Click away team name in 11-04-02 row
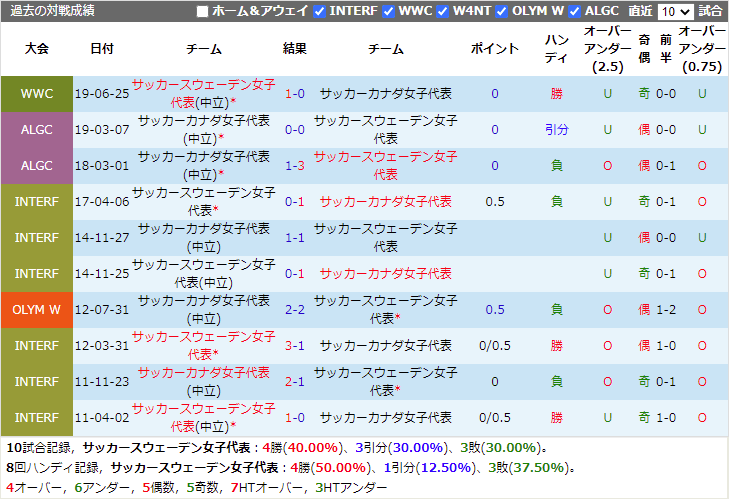The height and width of the screenshot is (499, 729). (x=385, y=418)
